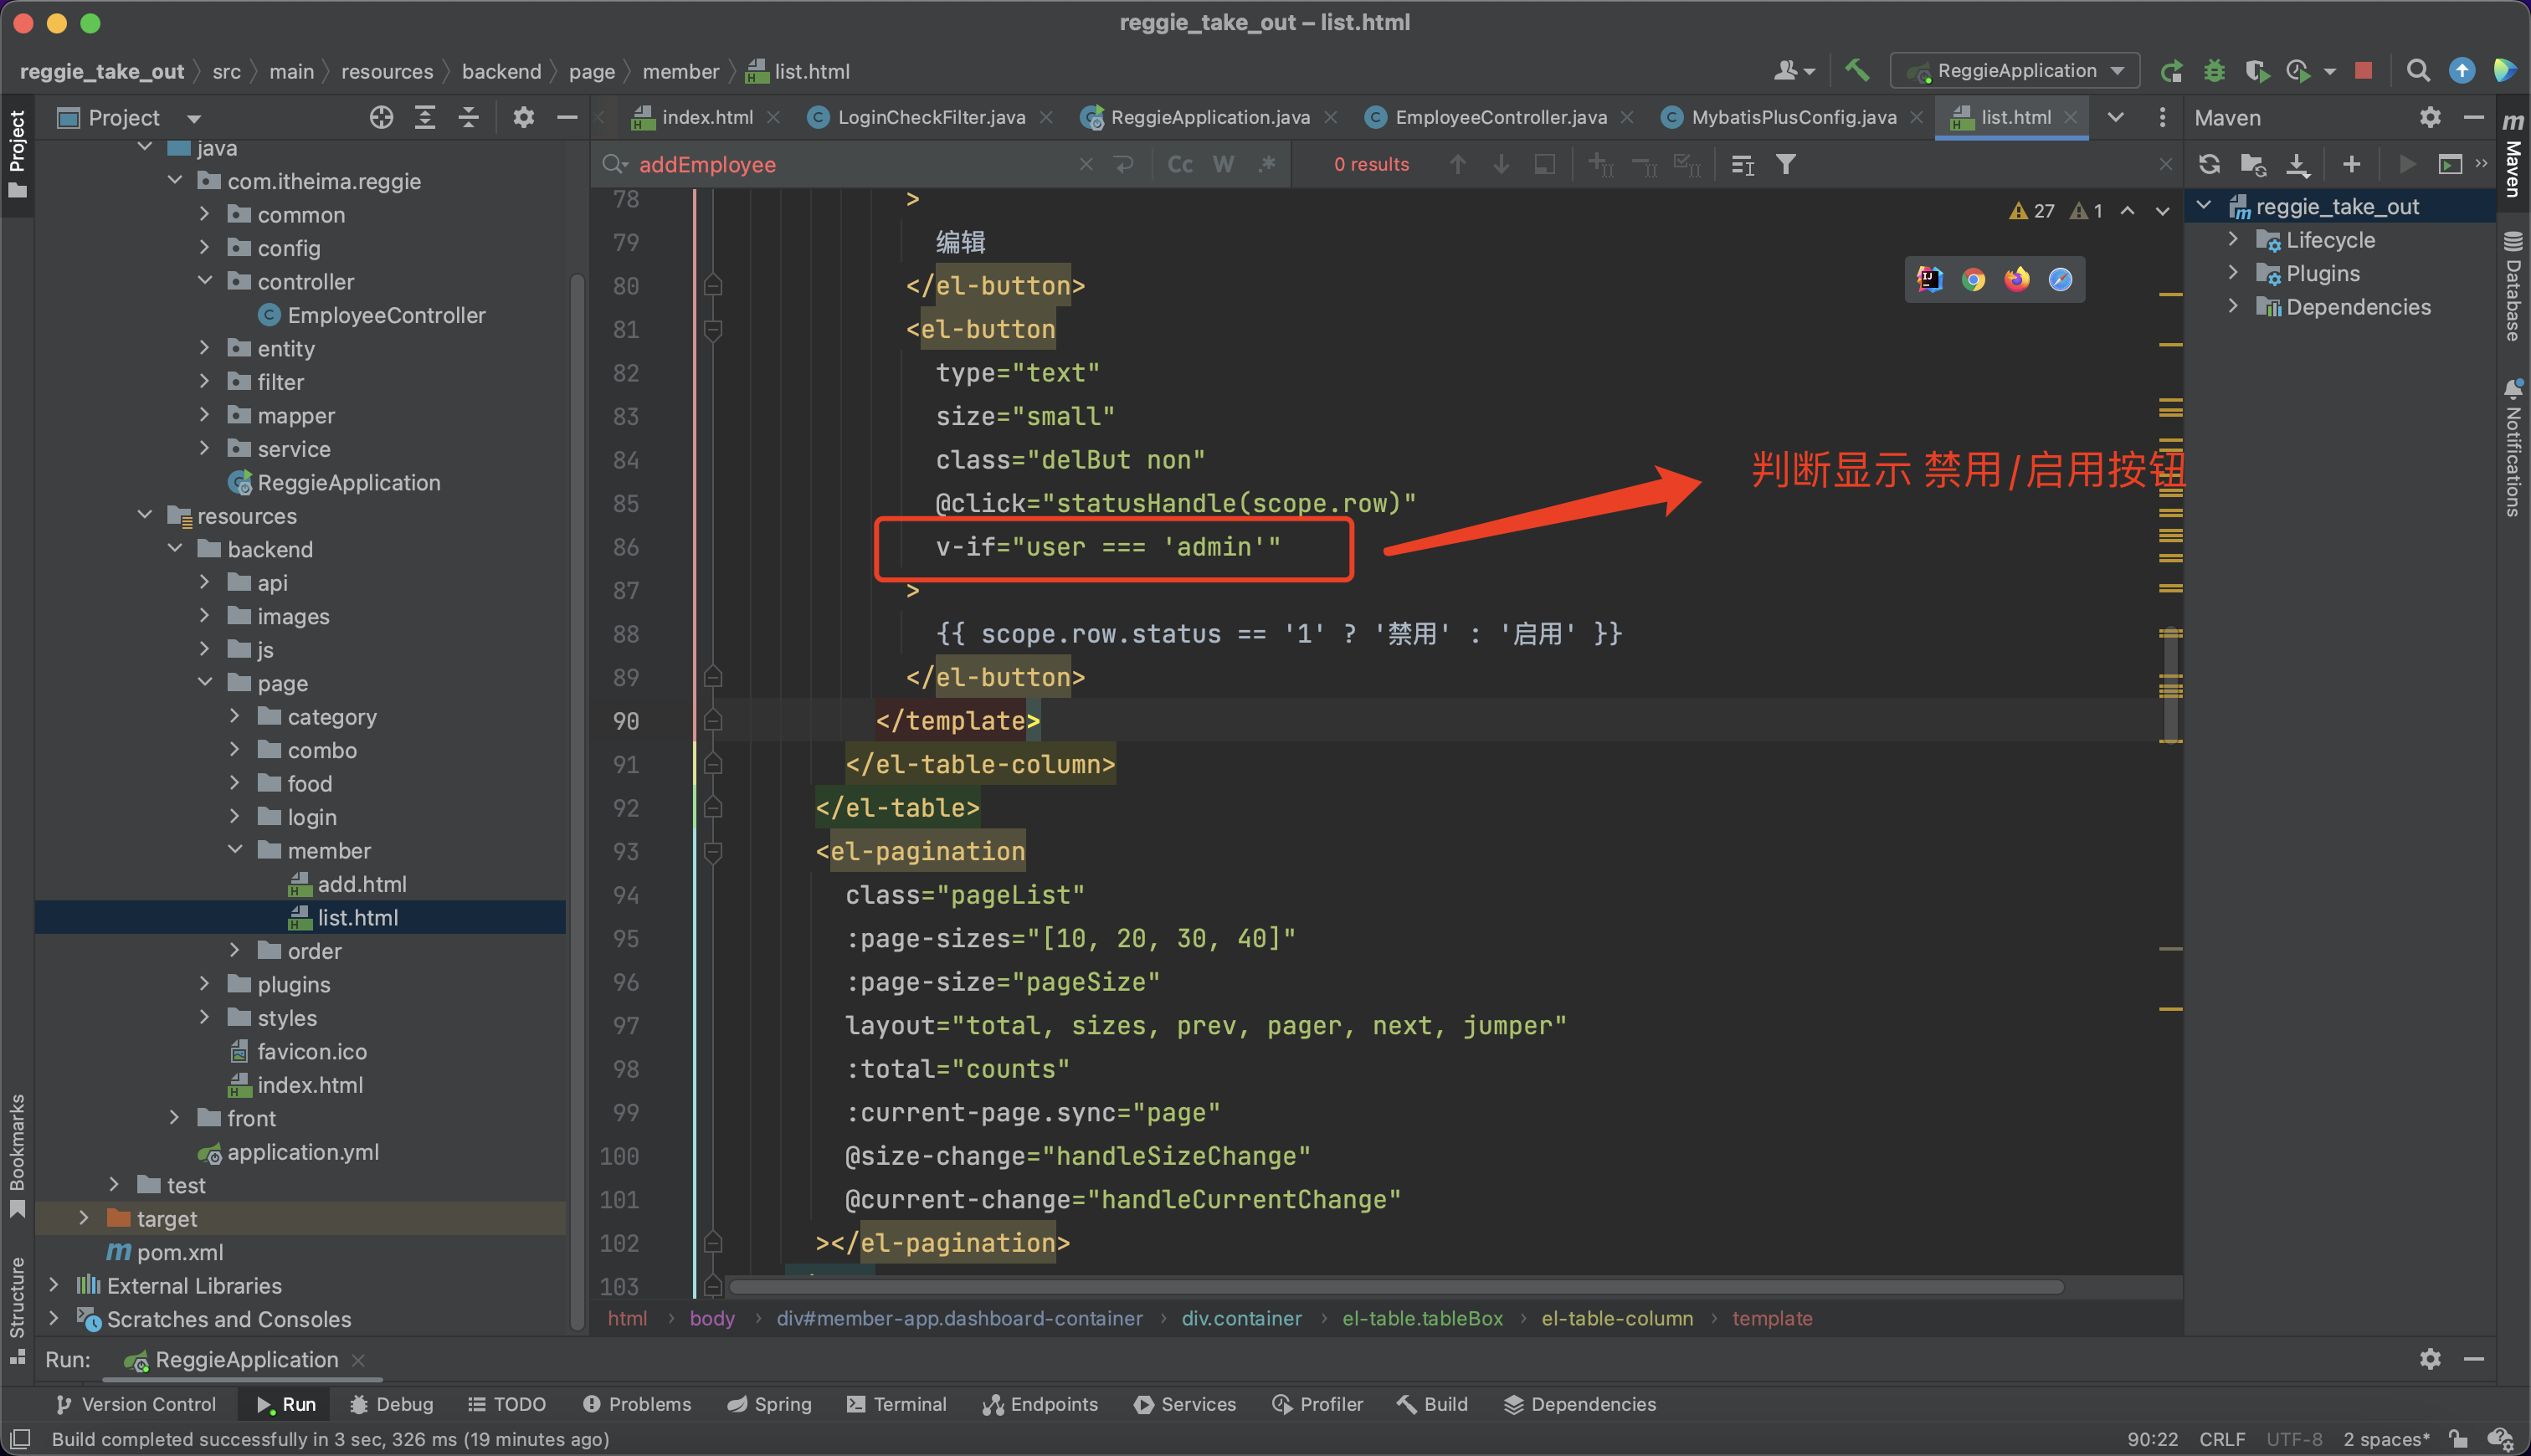This screenshot has width=2531, height=1456.
Task: Toggle Words option in search bar
Action: pos(1223,165)
